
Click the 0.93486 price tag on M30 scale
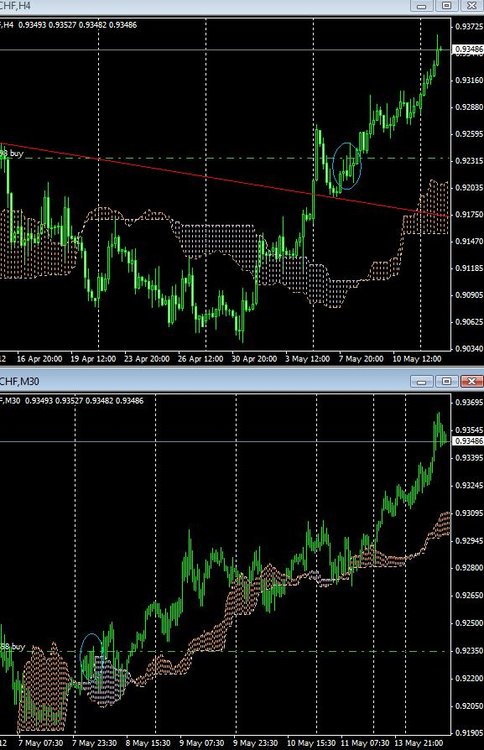click(x=468, y=441)
